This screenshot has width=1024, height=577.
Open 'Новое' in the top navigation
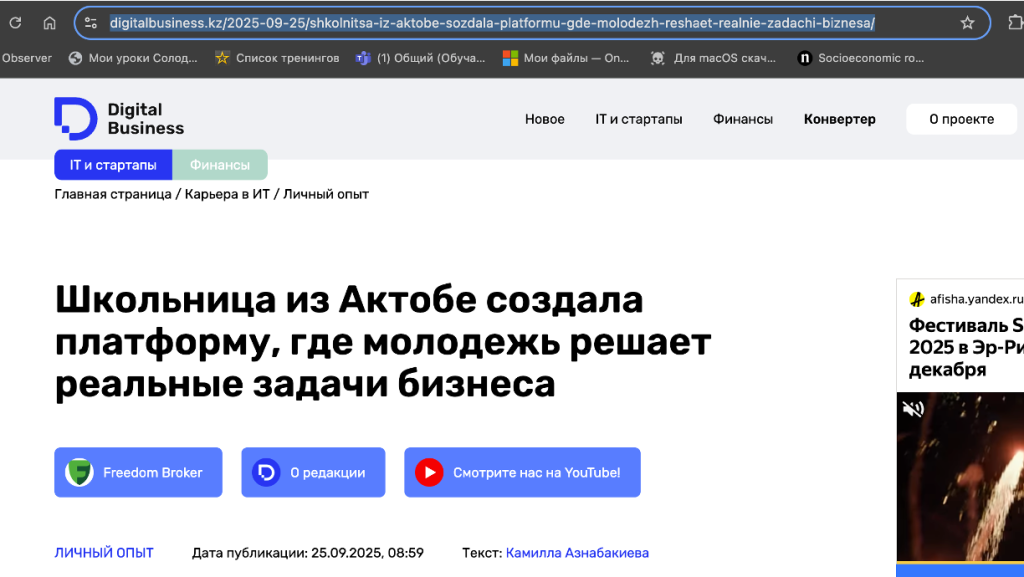coord(544,119)
